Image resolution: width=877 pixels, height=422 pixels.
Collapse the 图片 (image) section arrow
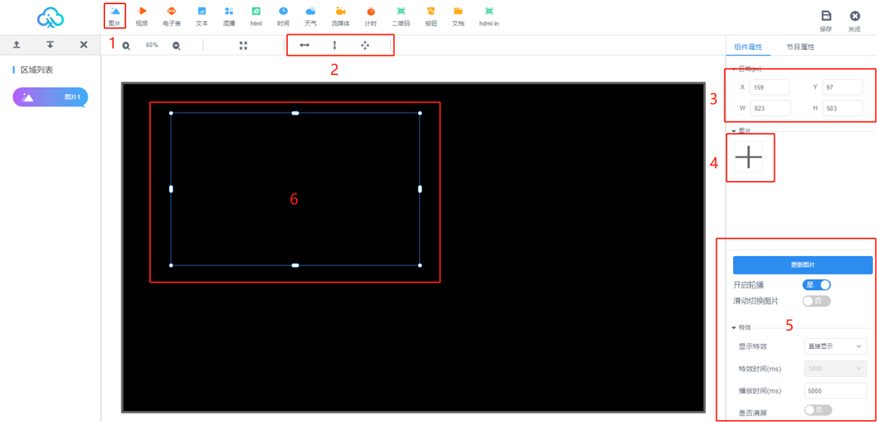tap(734, 131)
